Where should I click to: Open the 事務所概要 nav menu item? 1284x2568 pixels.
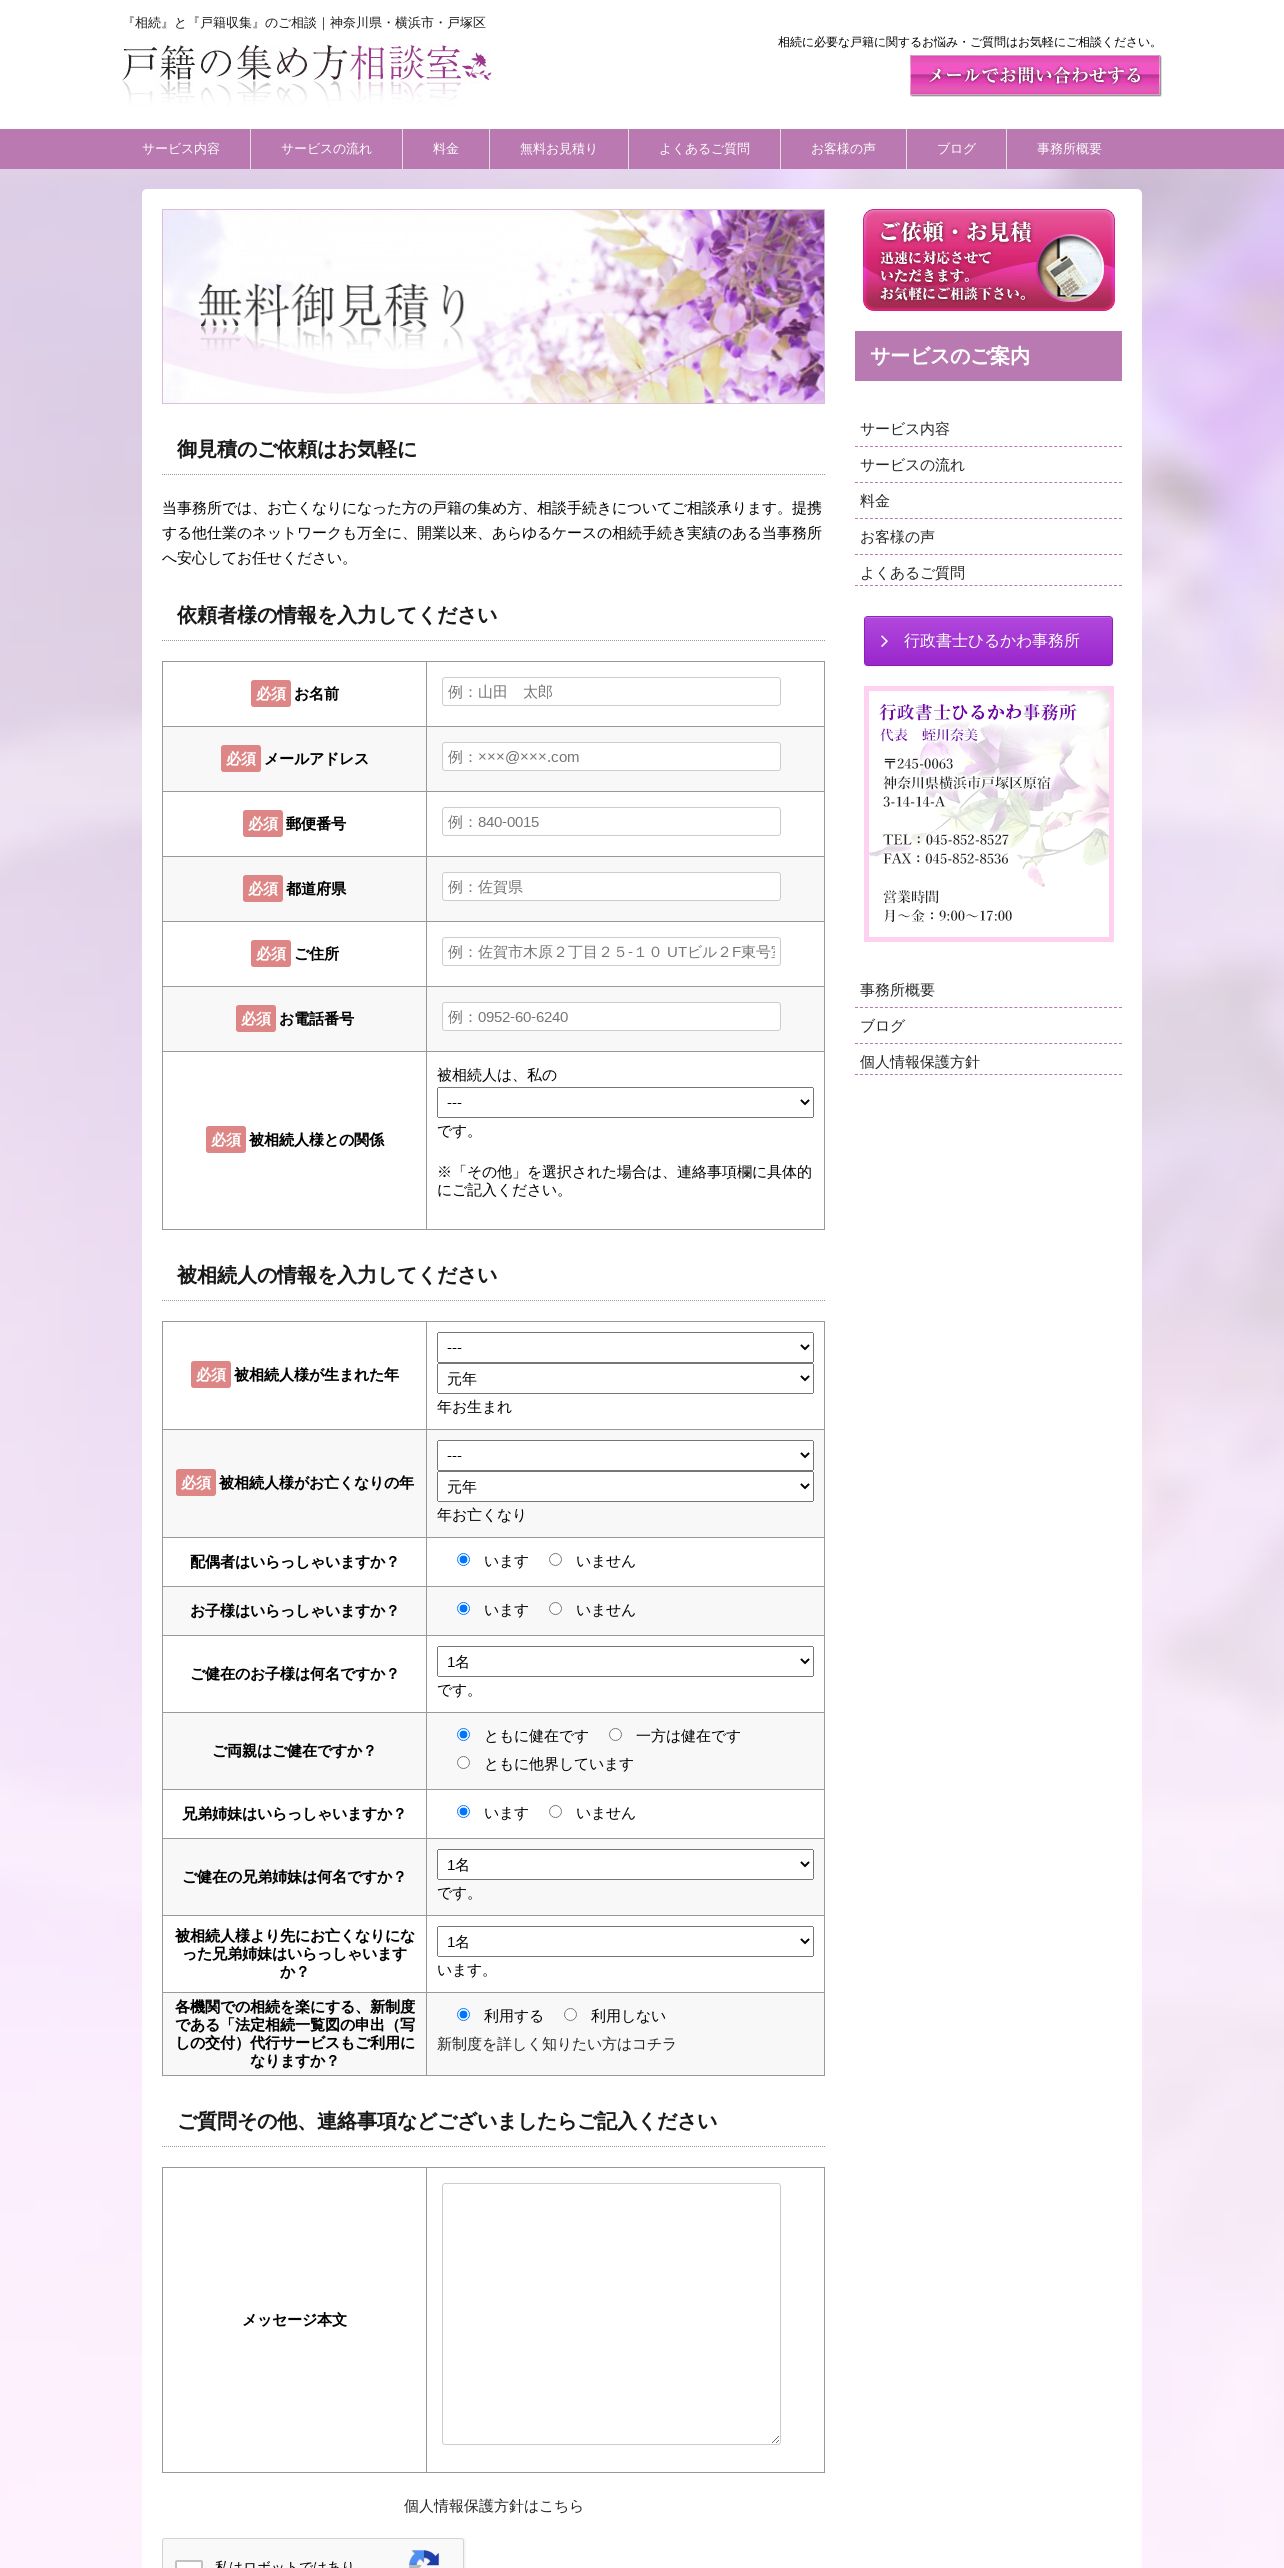[x=1069, y=149]
